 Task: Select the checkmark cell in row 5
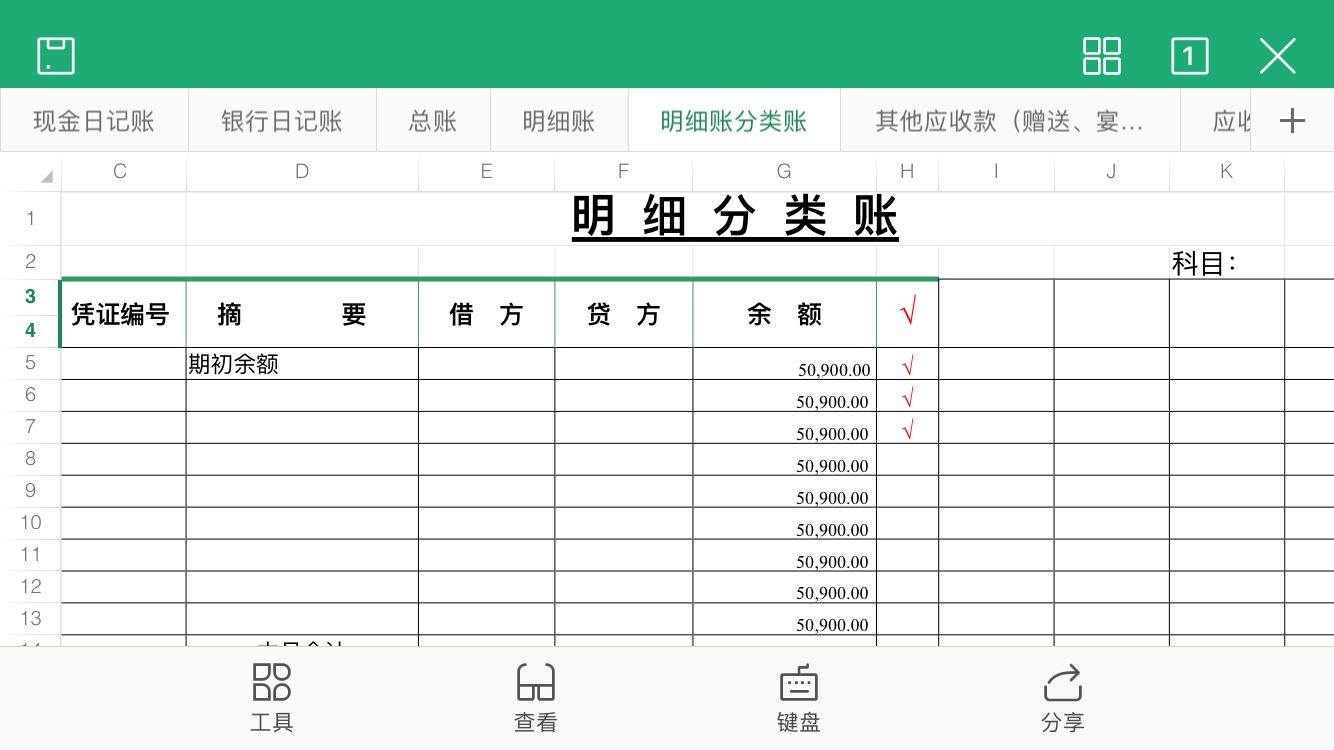[906, 365]
